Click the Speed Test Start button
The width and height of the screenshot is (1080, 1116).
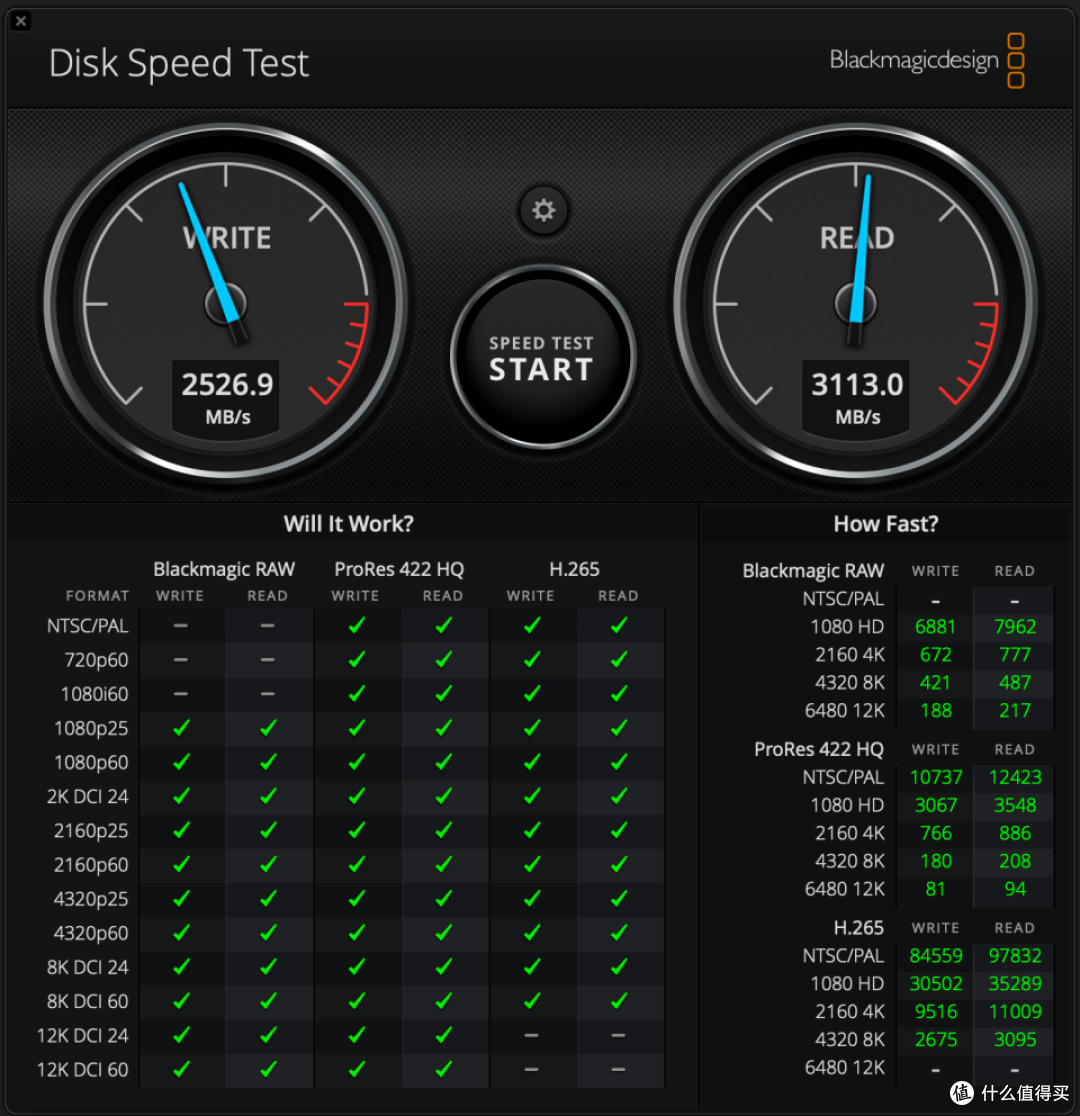[542, 357]
